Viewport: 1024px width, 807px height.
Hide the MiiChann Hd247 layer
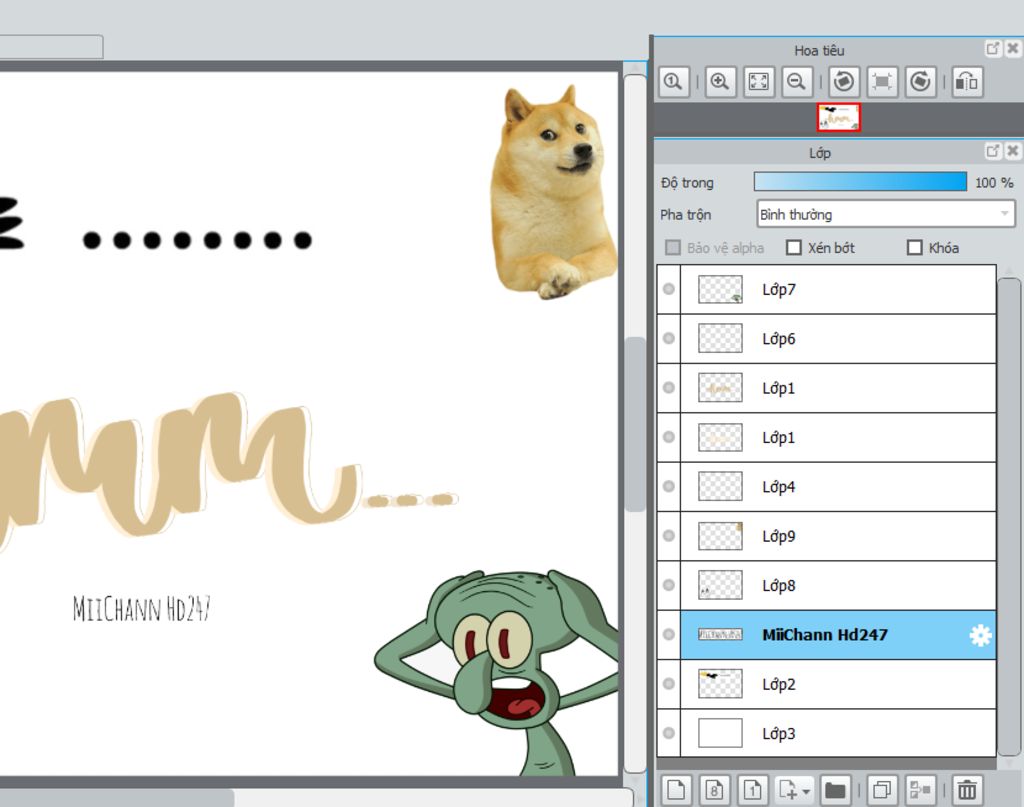pos(669,634)
